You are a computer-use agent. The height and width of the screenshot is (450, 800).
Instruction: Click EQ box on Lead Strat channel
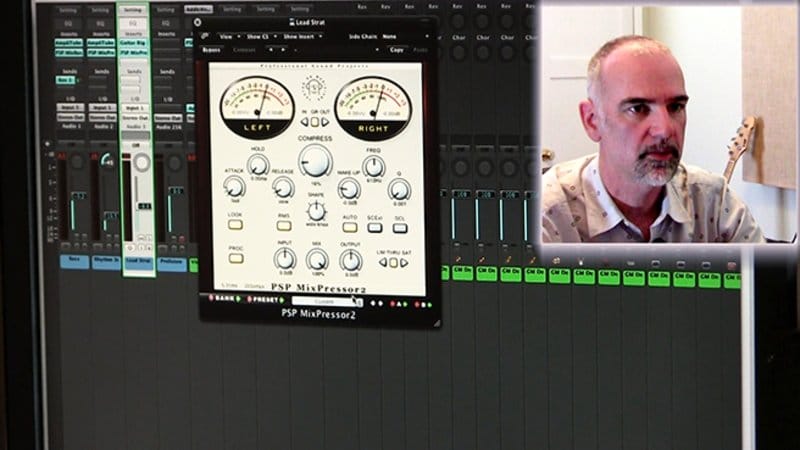pos(133,23)
